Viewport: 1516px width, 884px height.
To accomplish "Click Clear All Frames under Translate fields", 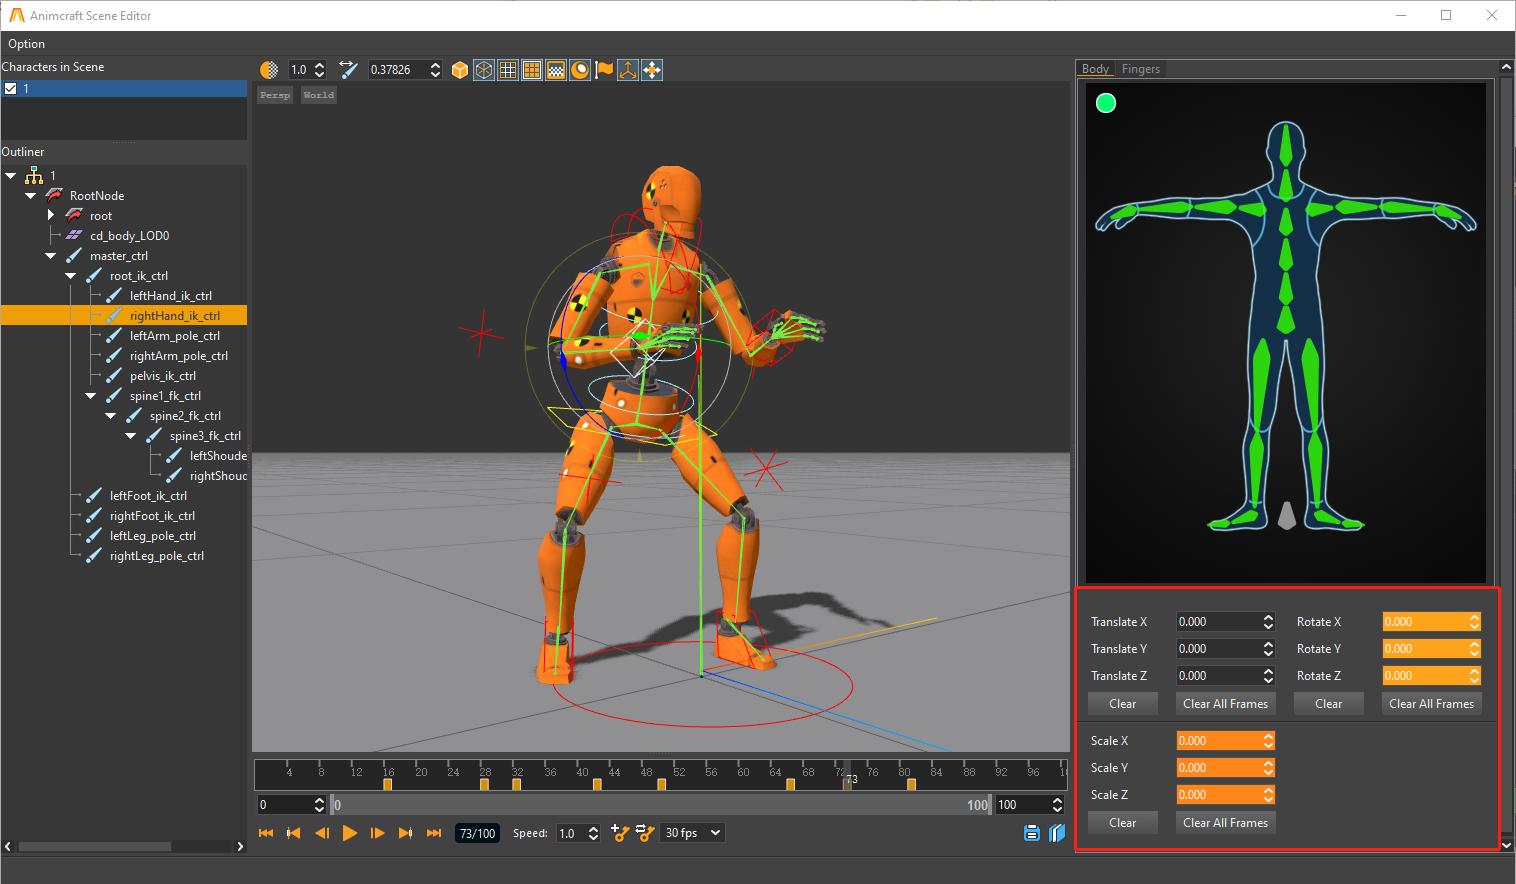I will (1226, 704).
